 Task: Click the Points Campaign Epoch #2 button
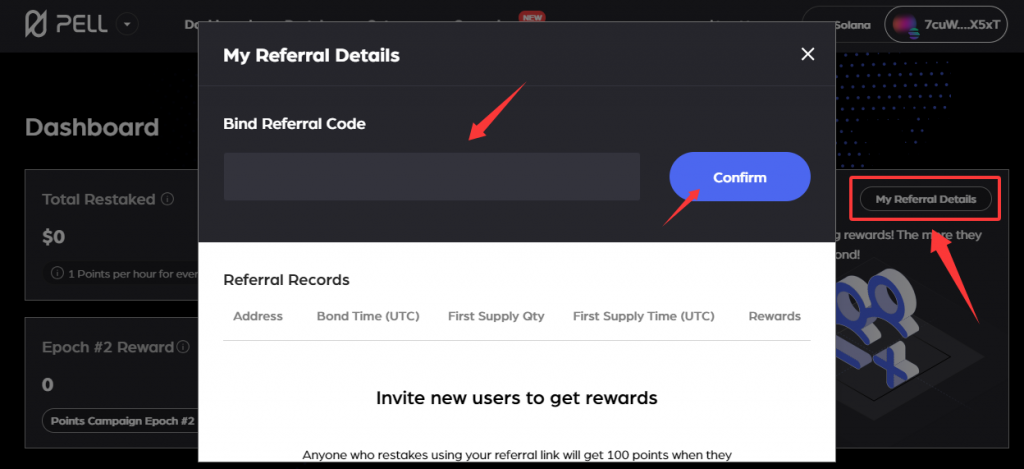122,421
